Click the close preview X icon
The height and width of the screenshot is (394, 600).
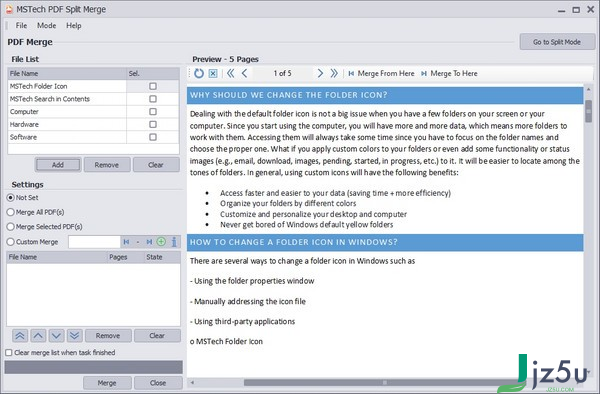213,73
